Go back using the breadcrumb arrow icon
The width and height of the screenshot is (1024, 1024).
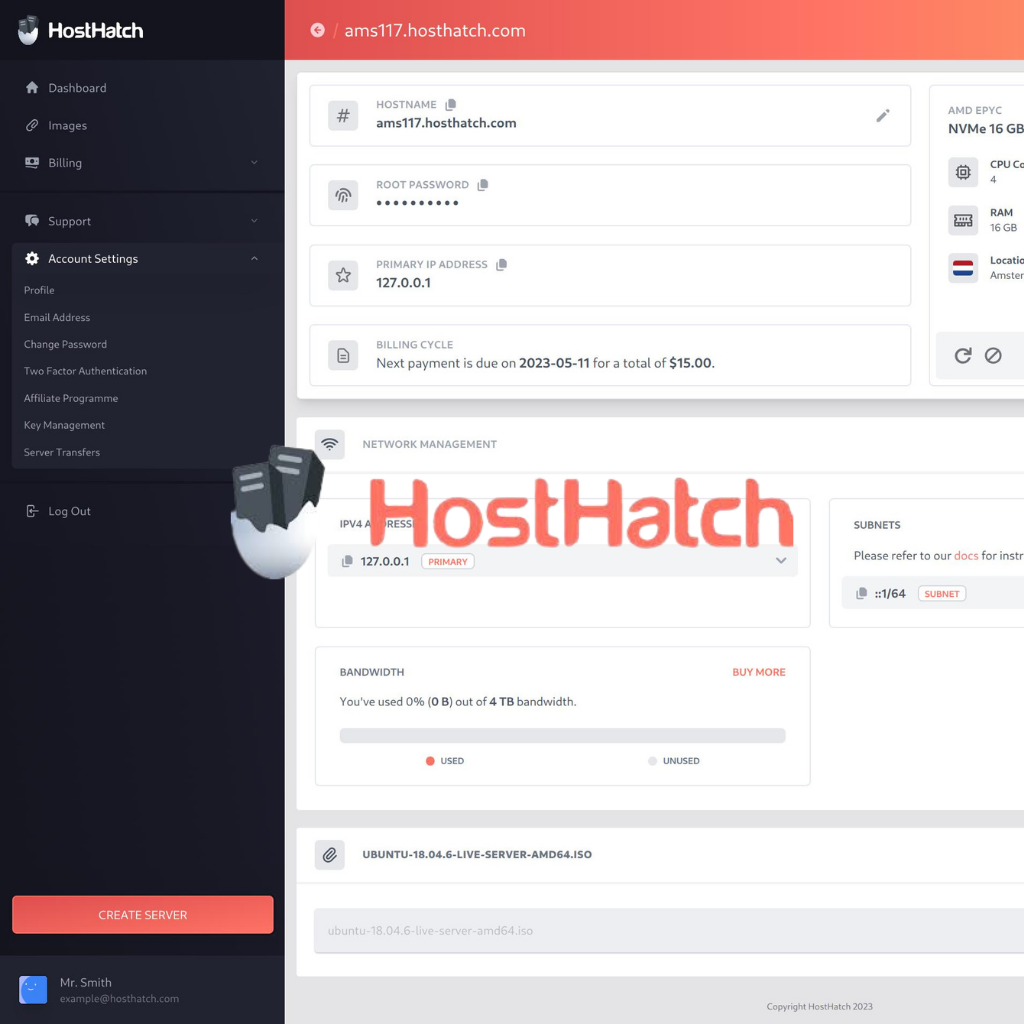point(317,30)
